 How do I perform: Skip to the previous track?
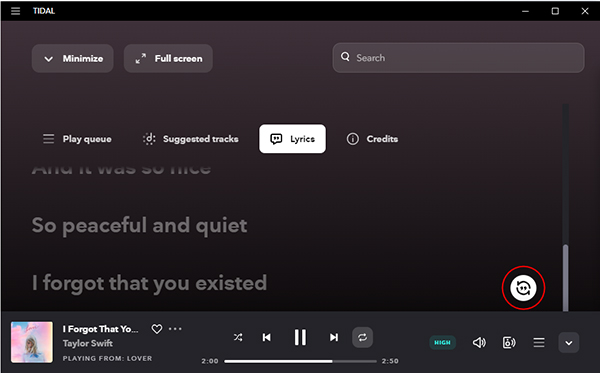coord(267,337)
